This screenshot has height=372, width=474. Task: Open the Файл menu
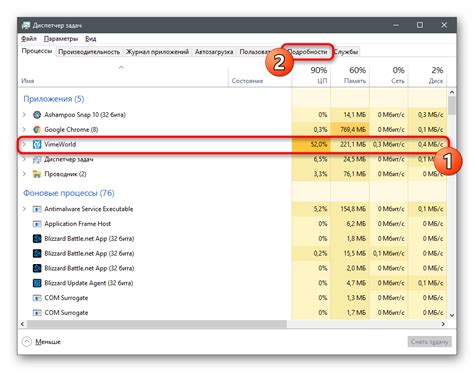pyautogui.click(x=29, y=39)
